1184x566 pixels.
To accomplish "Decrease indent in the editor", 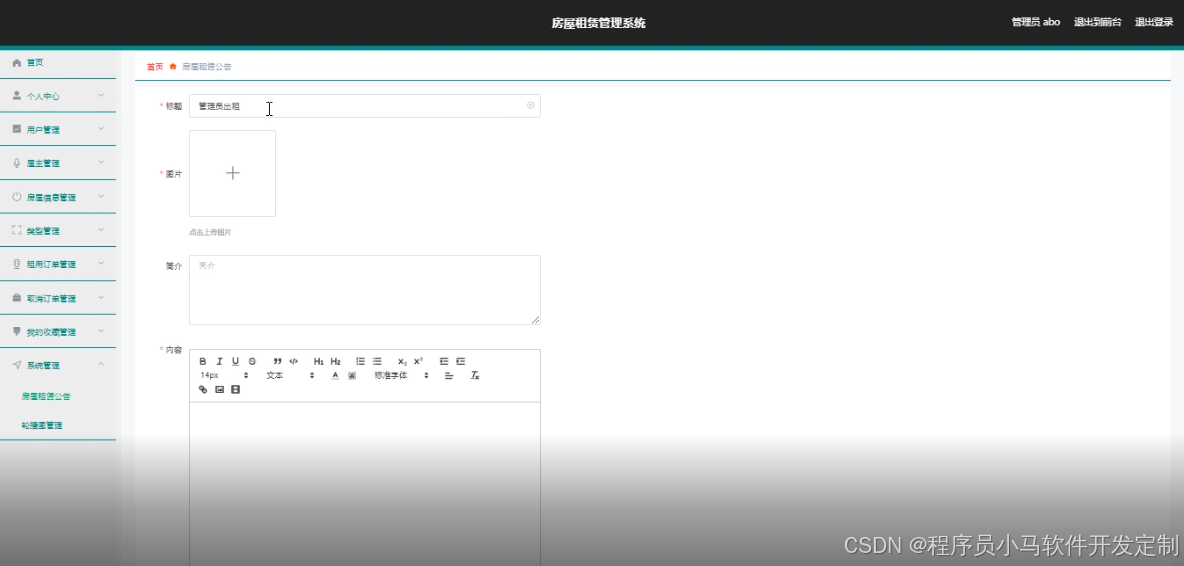I will point(444,361).
